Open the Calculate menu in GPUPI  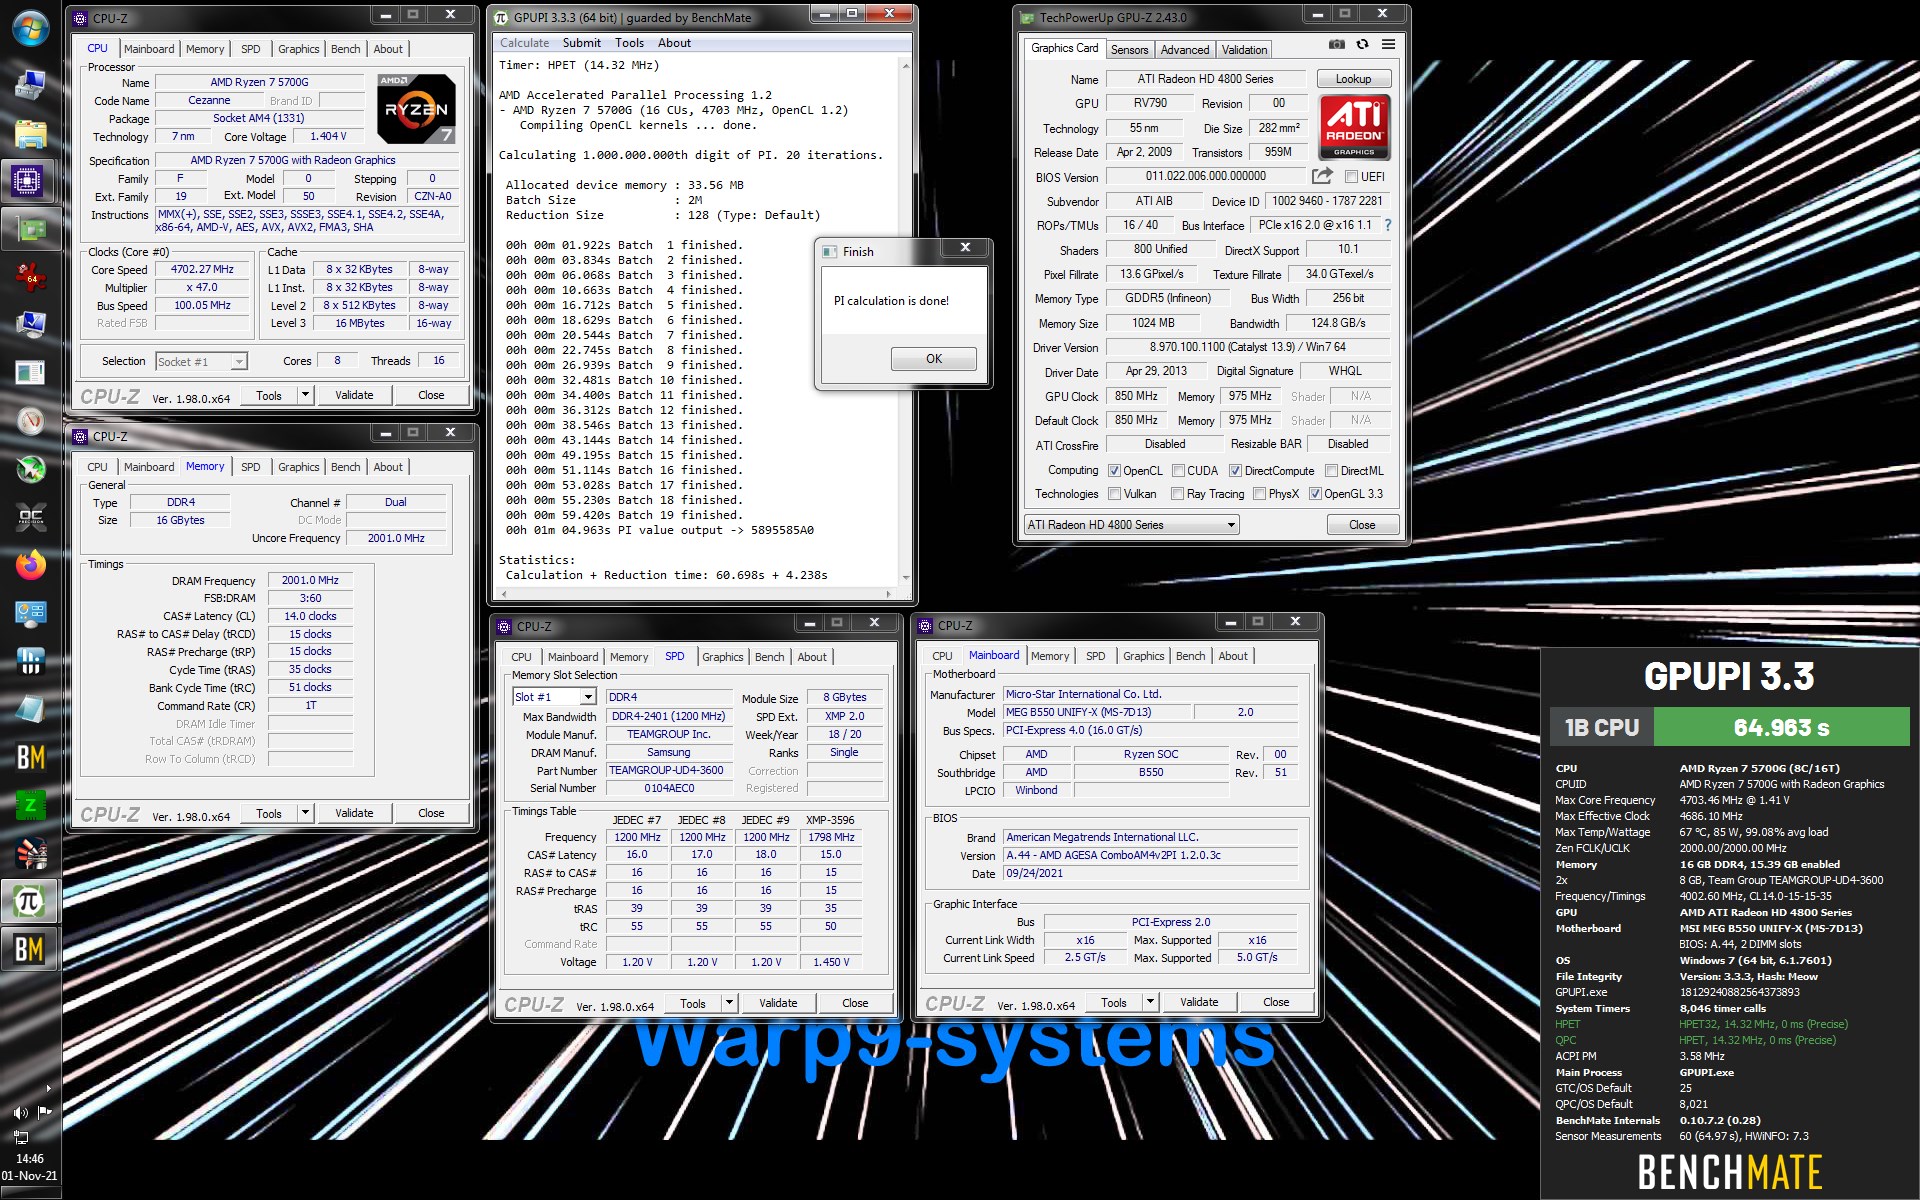tap(524, 43)
